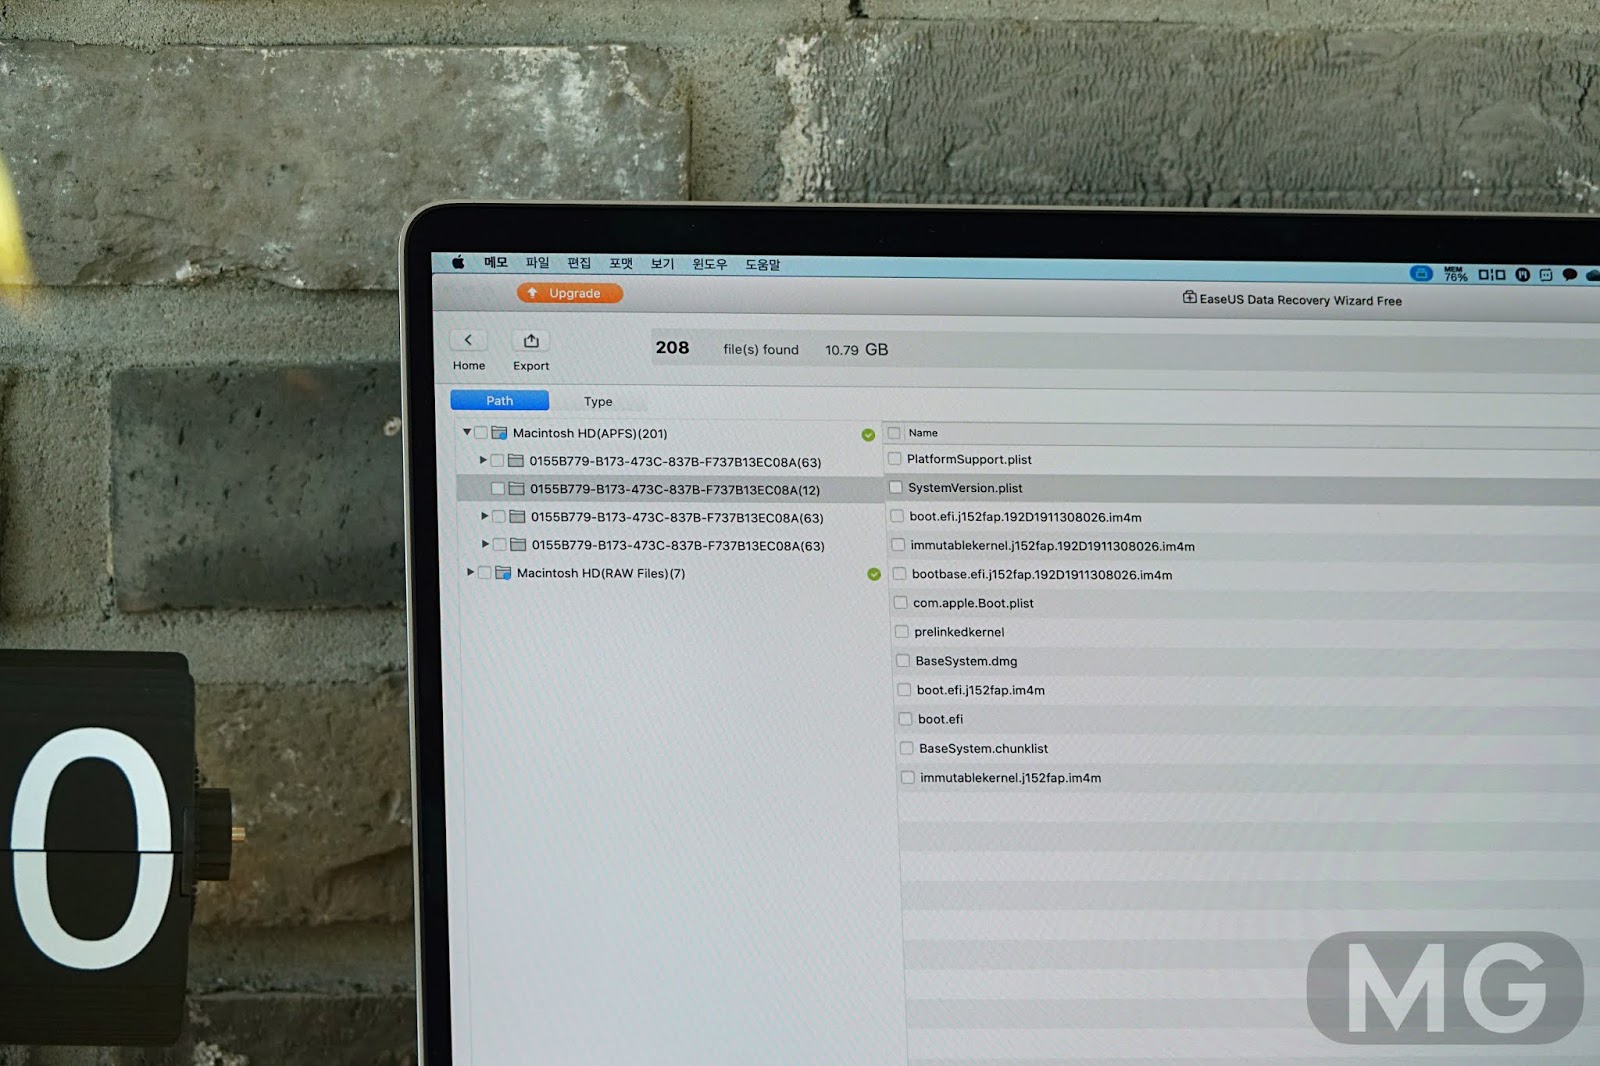Click the Macintosh HD(RAW Files) drive icon
Screen dimensions: 1600x1066
click(503, 573)
